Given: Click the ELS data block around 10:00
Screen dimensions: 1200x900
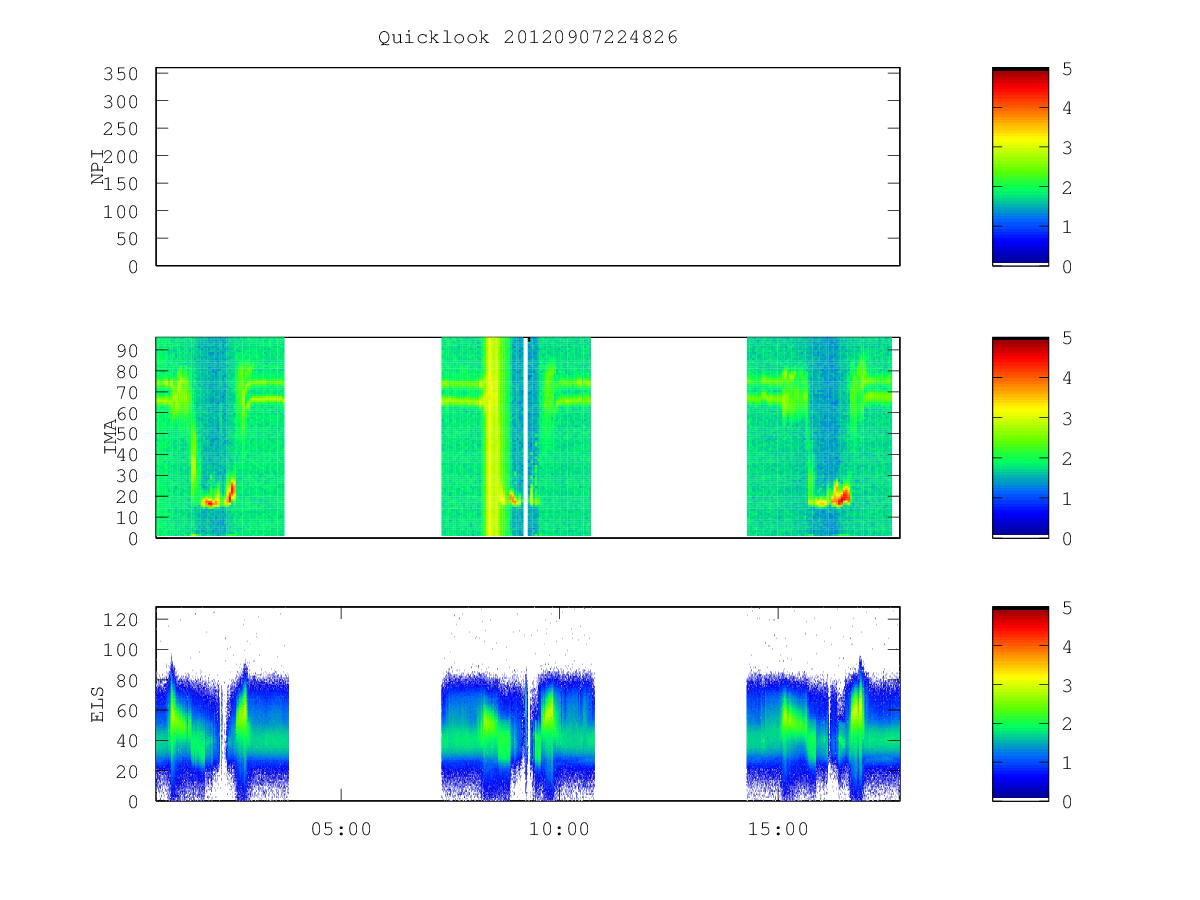Looking at the screenshot, I should pos(518,735).
